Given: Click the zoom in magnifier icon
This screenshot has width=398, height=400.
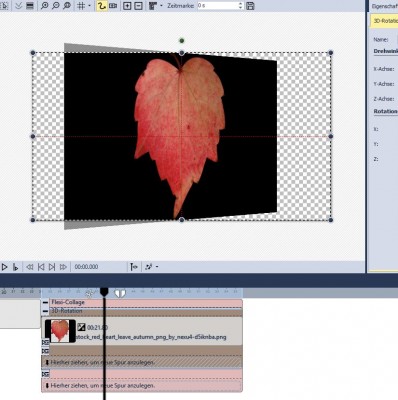Looking at the screenshot, I should coord(44,6).
